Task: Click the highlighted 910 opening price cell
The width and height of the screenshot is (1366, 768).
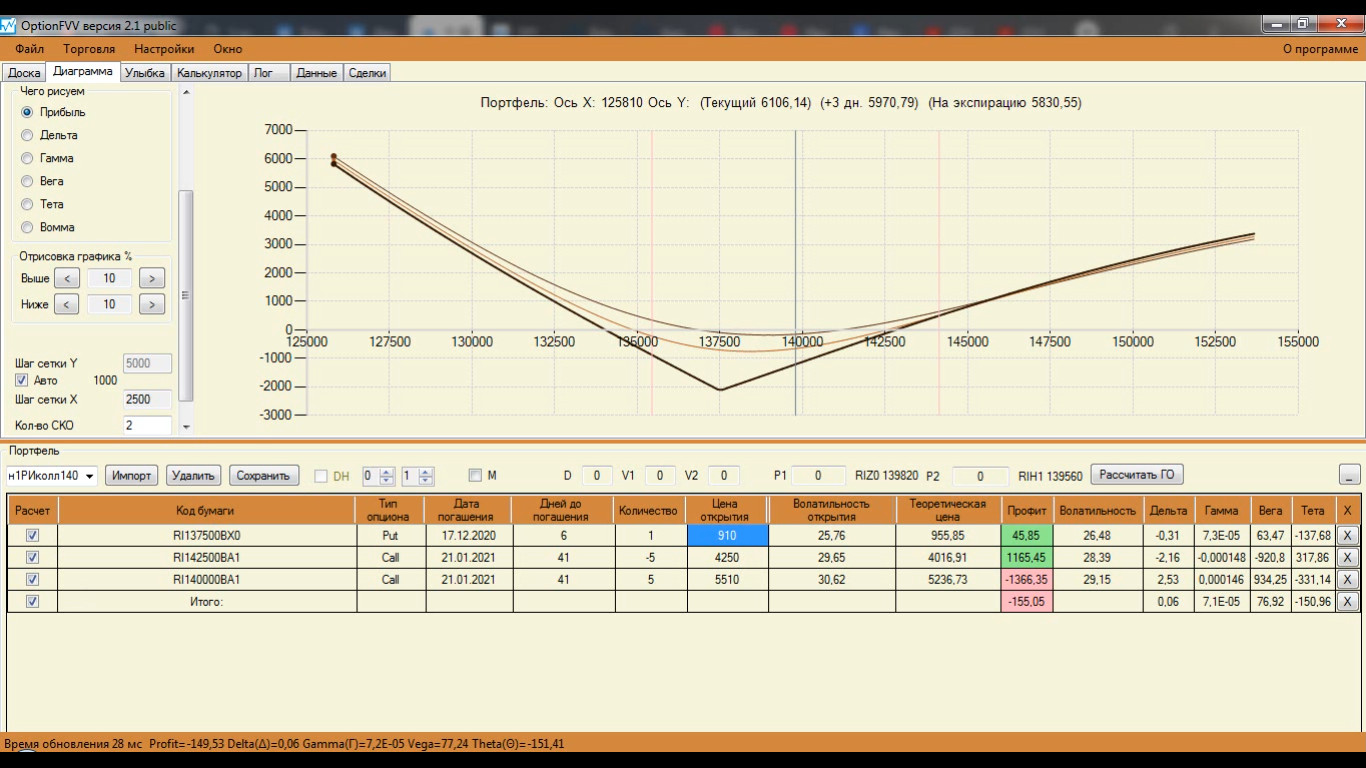Action: [727, 535]
